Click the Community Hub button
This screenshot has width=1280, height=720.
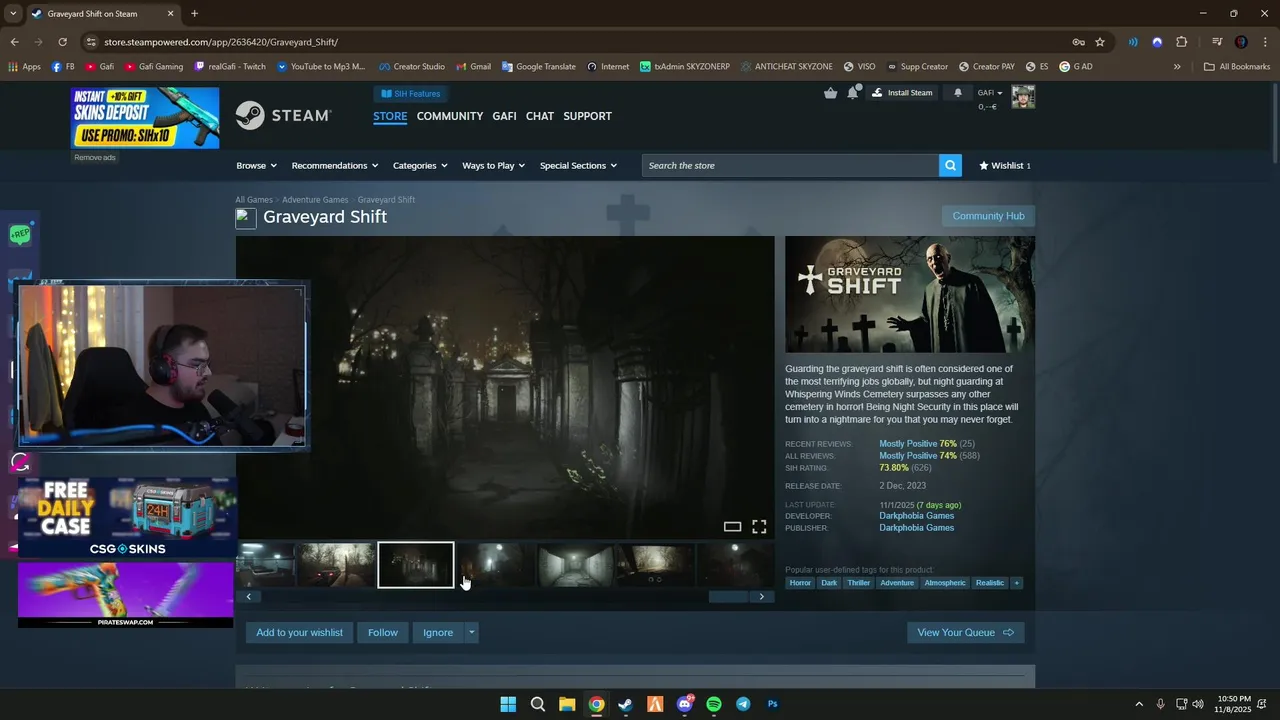988,216
